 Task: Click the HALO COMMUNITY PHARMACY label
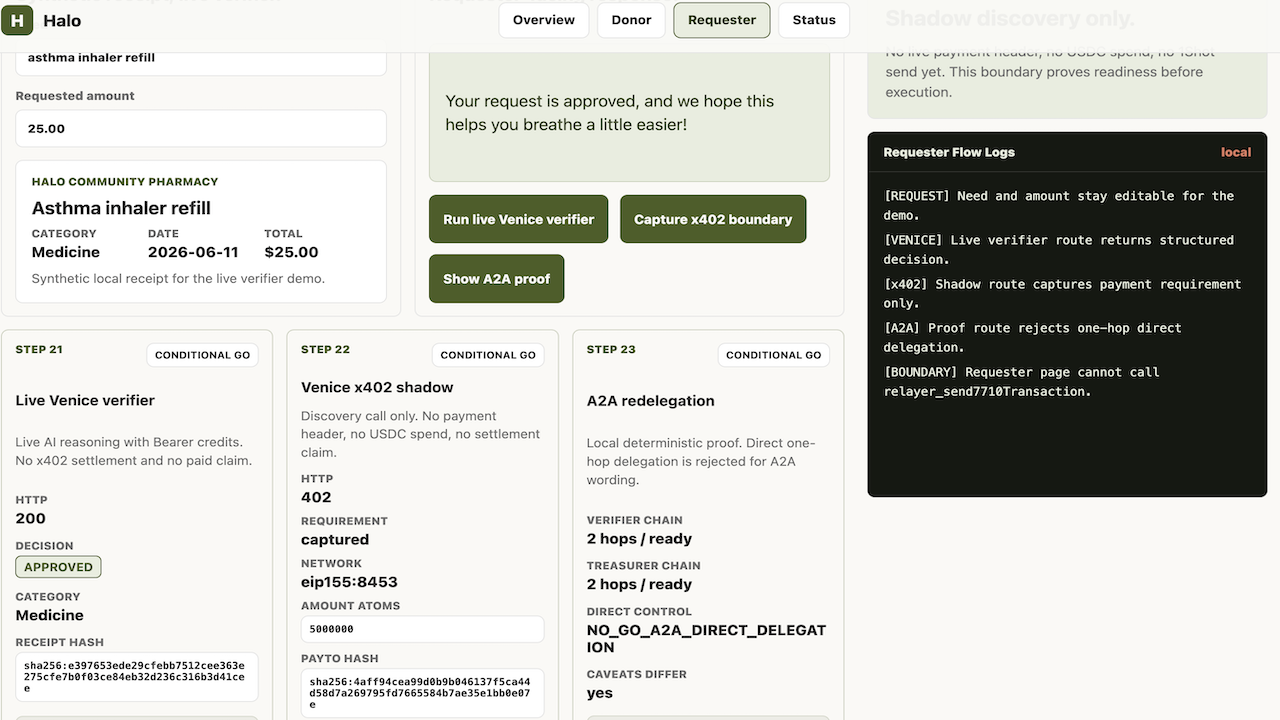[x=125, y=182]
